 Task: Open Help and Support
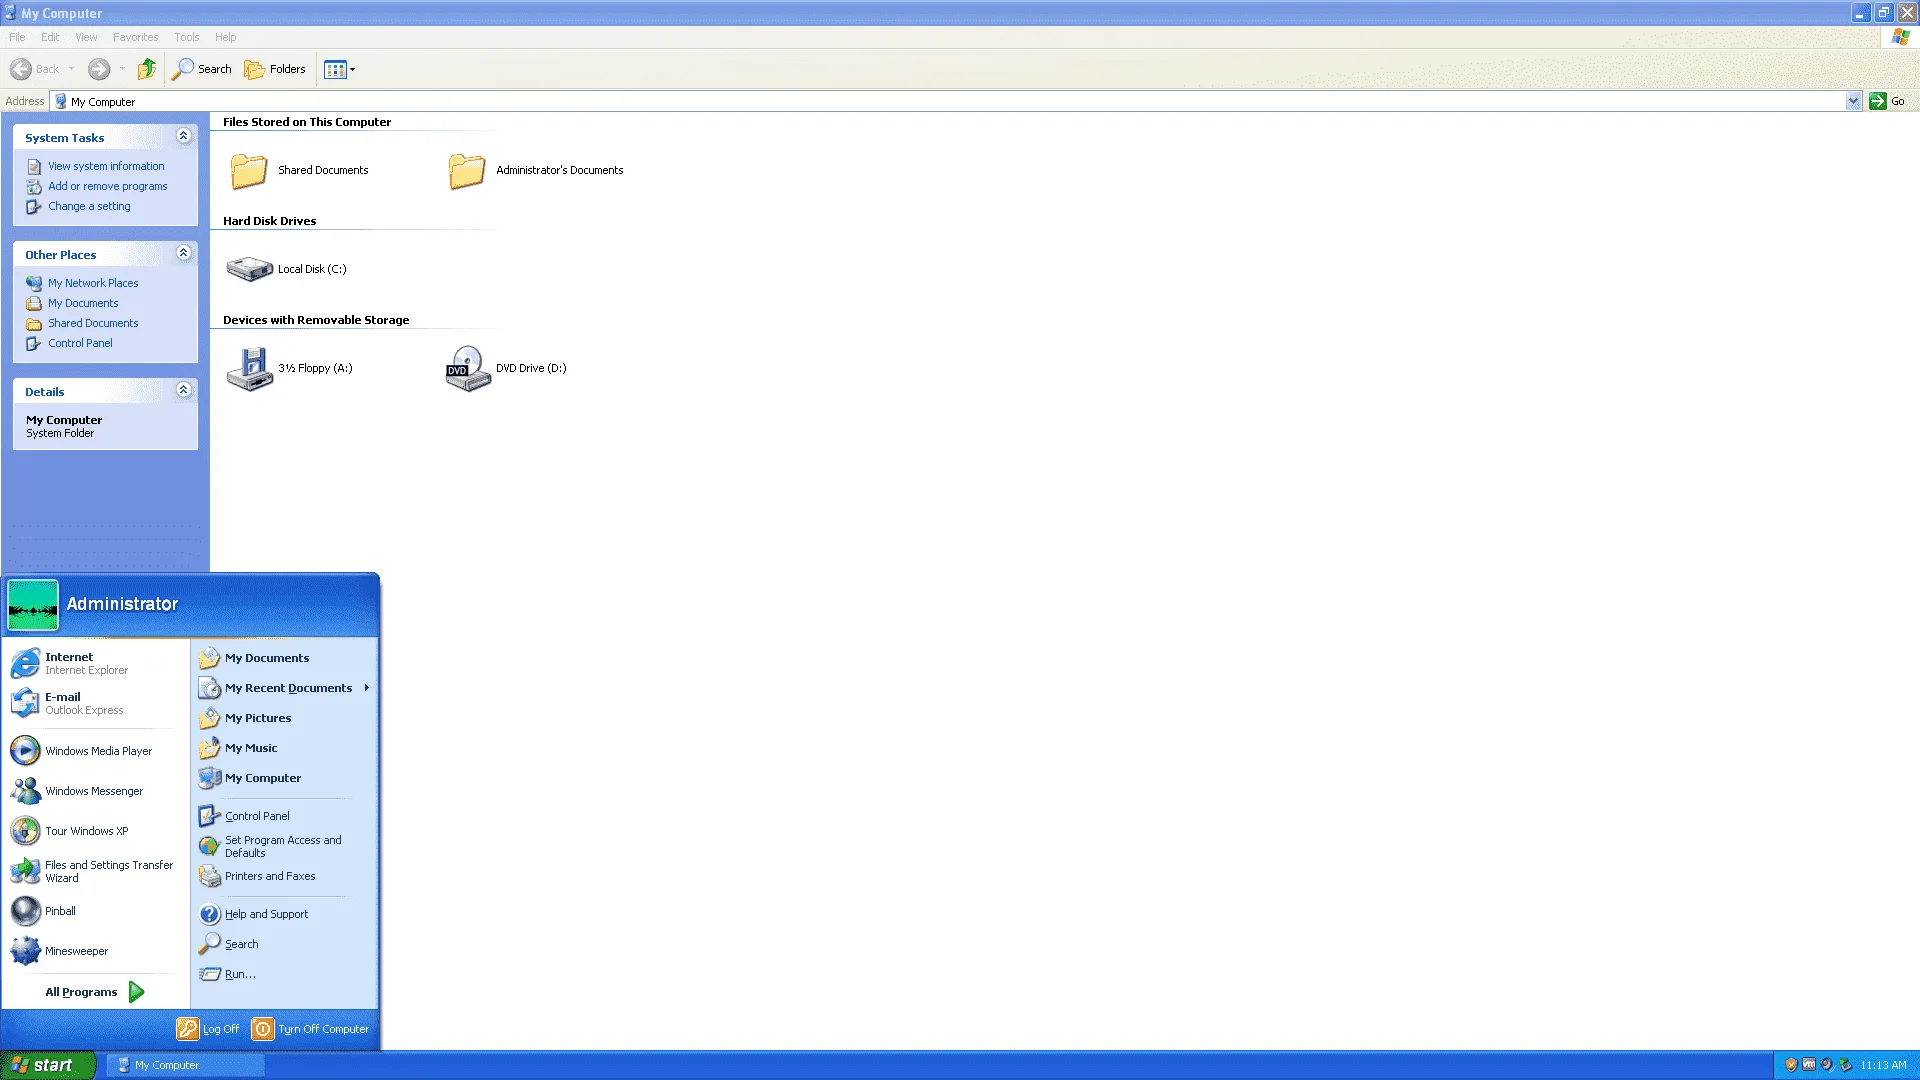click(x=284, y=914)
